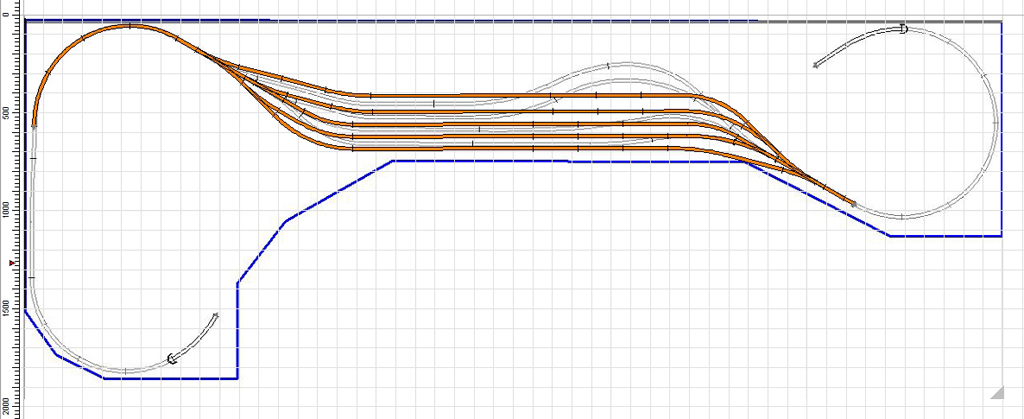The height and width of the screenshot is (419, 1024).
Task: Click the 500 mark on the vertical ruler
Action: [x=8, y=113]
